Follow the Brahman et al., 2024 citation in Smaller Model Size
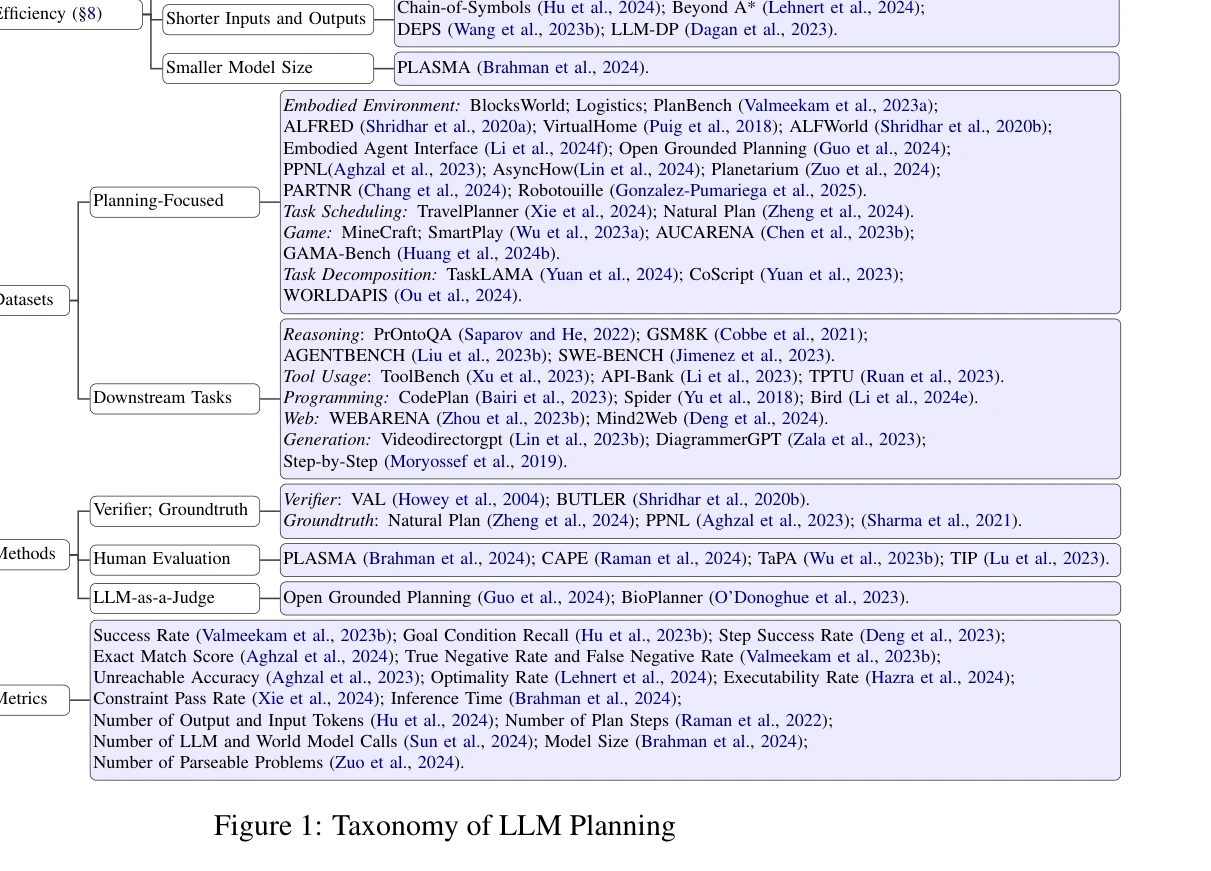 562,68
